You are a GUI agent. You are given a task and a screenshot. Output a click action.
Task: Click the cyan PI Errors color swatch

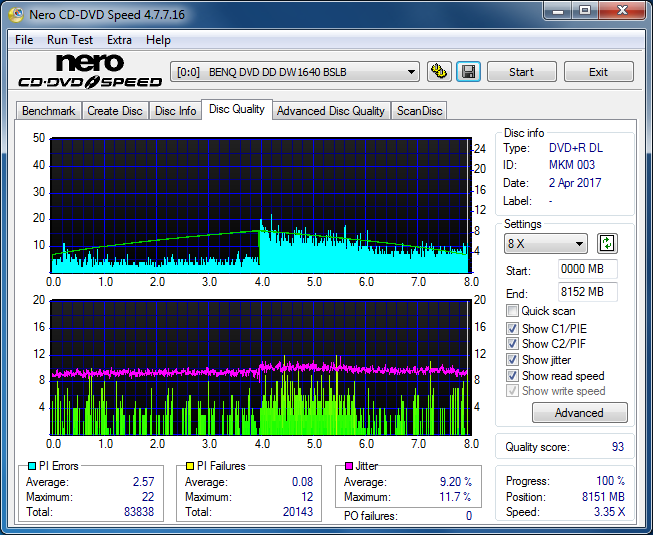(x=32, y=466)
